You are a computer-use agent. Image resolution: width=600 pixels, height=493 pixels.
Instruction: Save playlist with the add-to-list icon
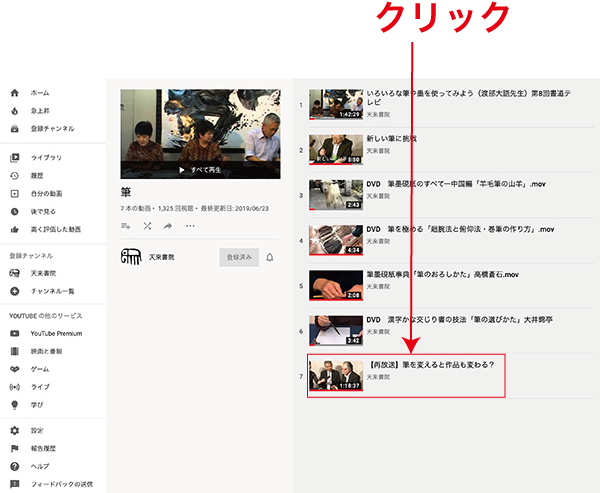coord(126,226)
